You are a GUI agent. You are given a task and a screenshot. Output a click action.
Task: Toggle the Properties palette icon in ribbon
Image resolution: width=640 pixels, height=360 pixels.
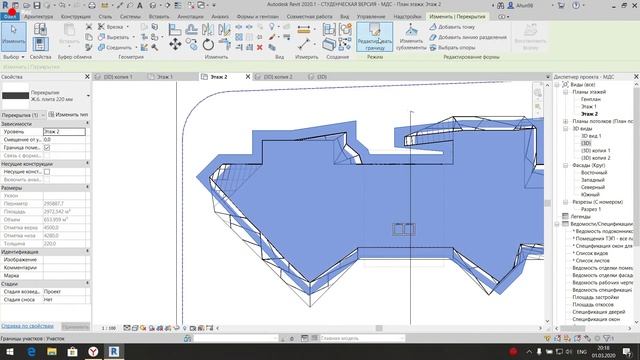click(40, 44)
